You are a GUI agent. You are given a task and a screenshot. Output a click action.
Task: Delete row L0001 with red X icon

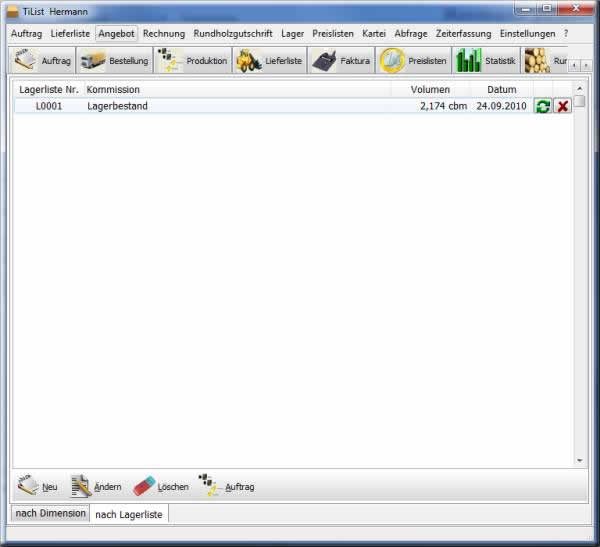[562, 106]
